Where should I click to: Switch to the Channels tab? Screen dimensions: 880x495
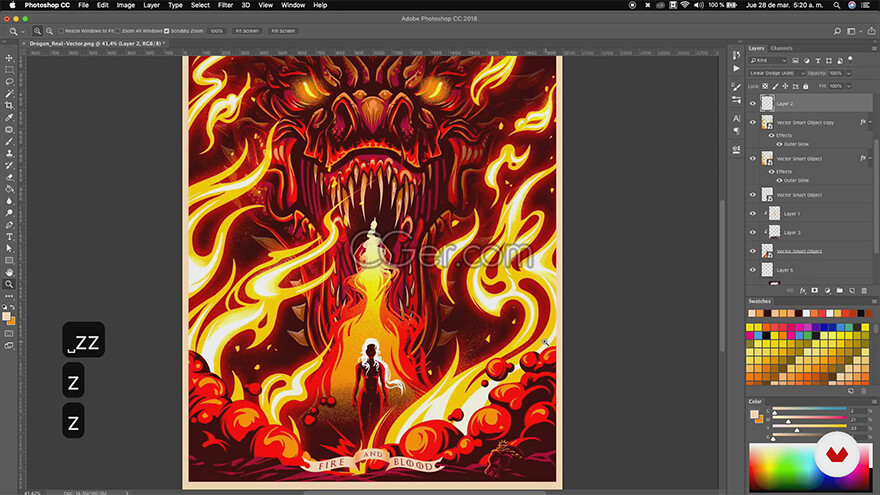point(781,48)
